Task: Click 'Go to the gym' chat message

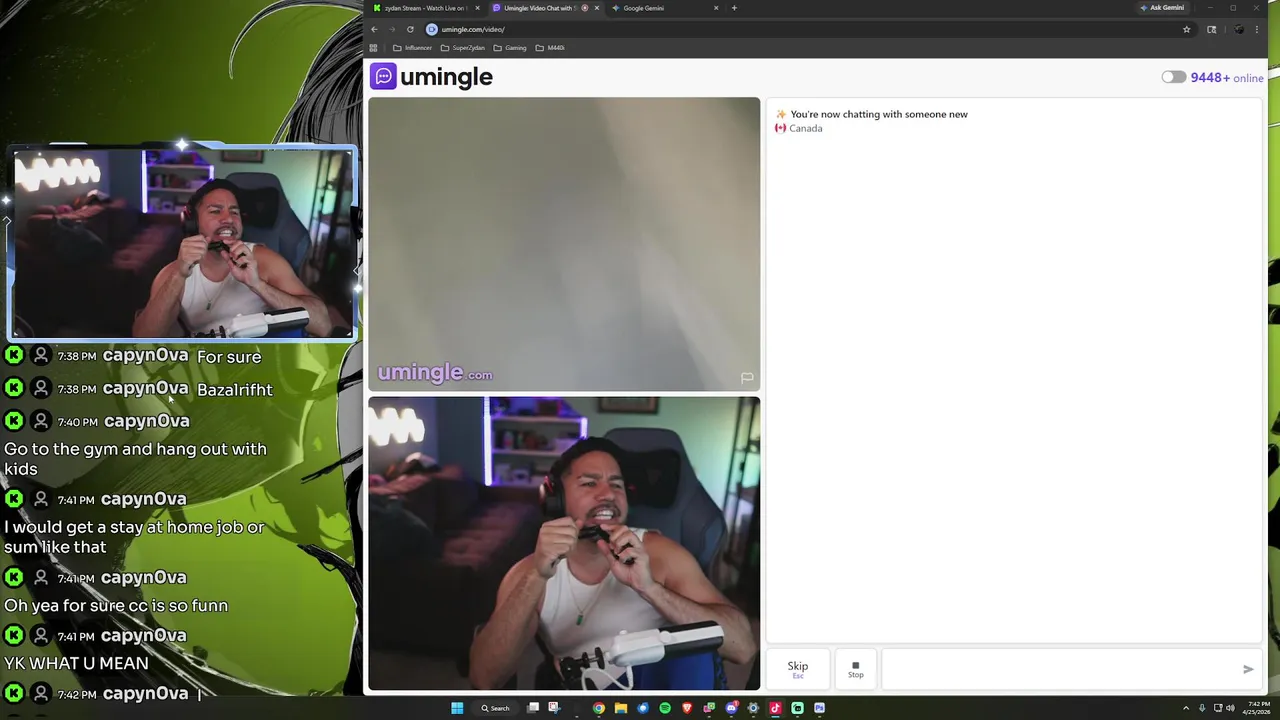Action: [135, 458]
